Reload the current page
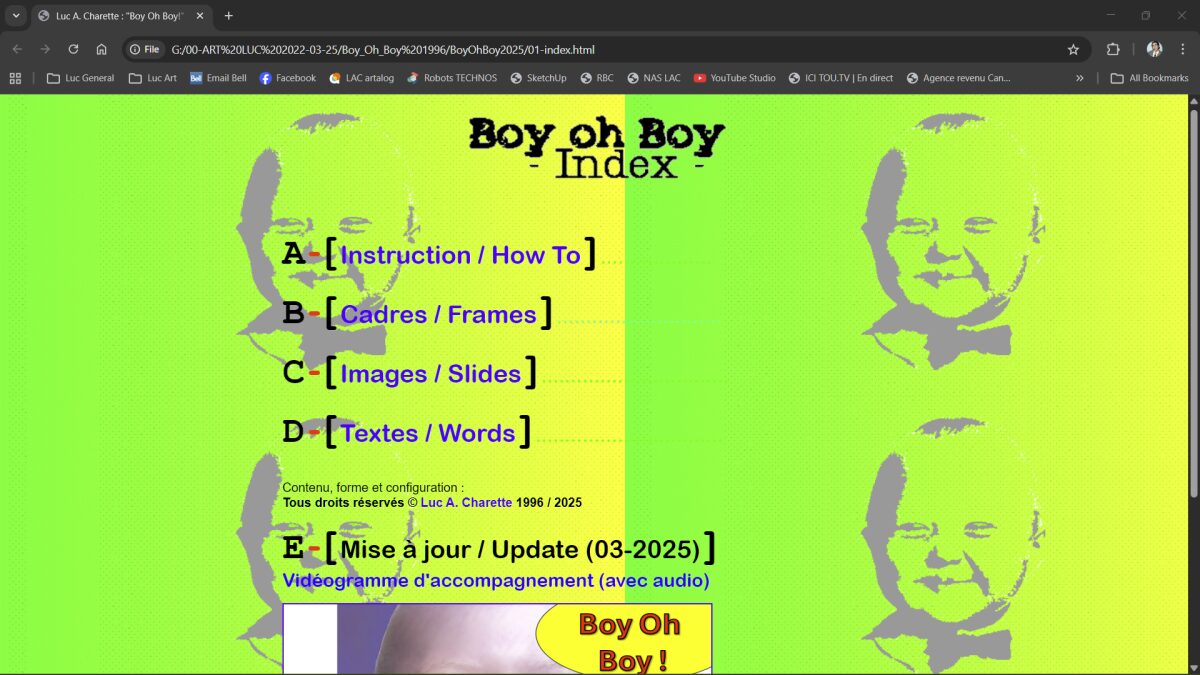The height and width of the screenshot is (675, 1200). pyautogui.click(x=72, y=48)
